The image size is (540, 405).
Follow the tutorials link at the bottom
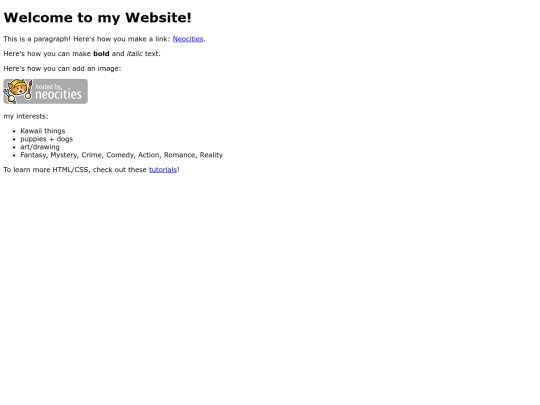(x=163, y=169)
